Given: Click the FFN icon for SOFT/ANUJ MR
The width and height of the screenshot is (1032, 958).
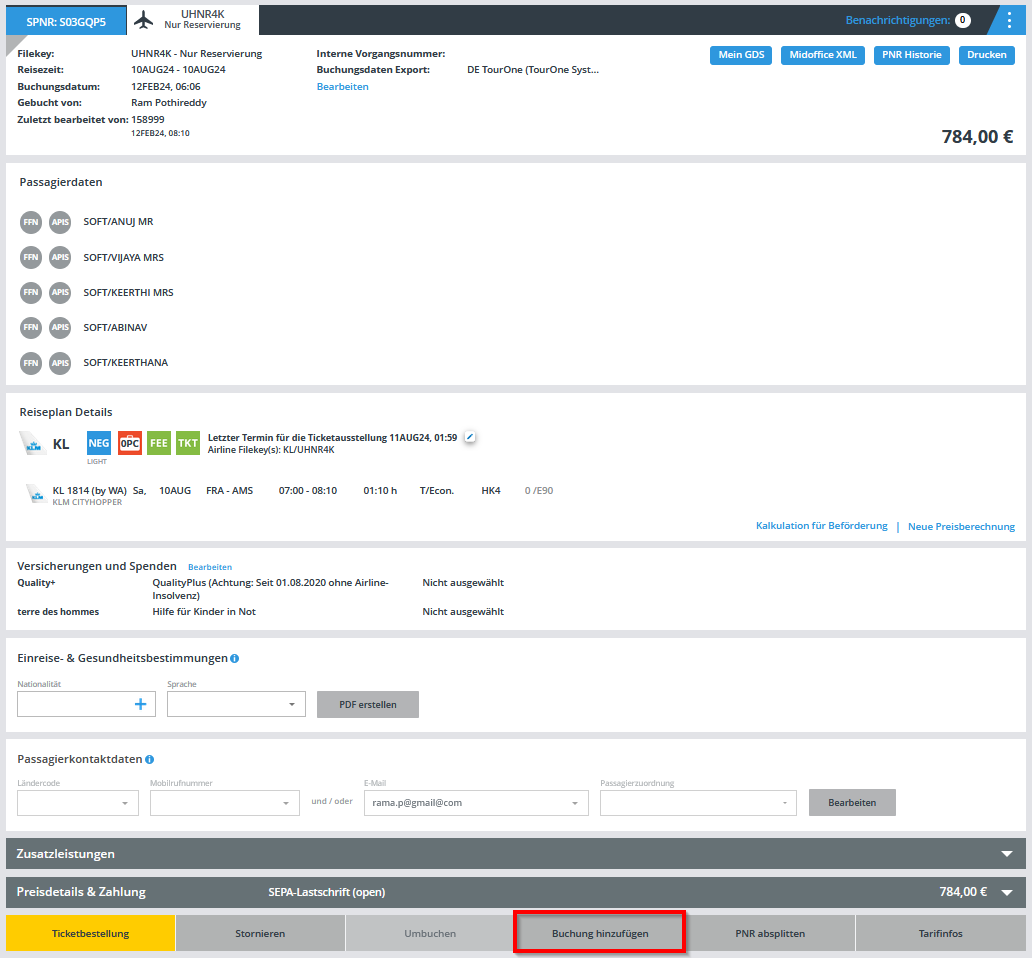Looking at the screenshot, I should coord(31,222).
